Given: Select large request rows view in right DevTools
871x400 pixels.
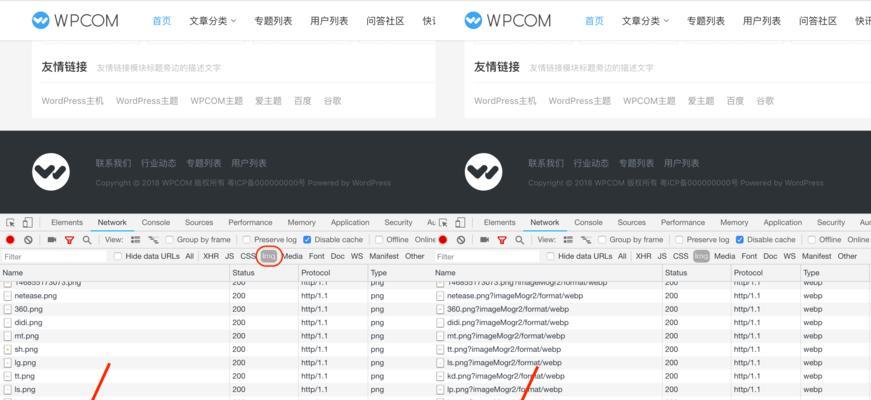Looking at the screenshot, I should click(568, 240).
